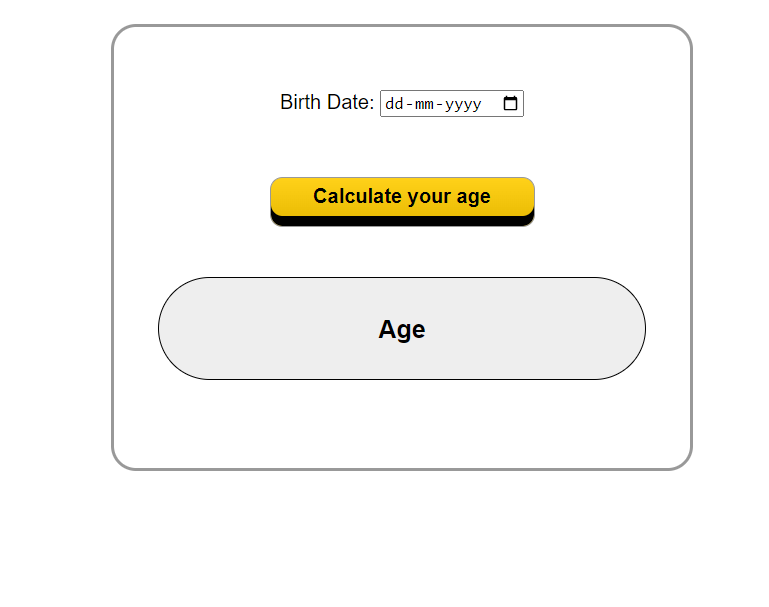This screenshot has height=607, width=769.
Task: Click the year placeholder in date field
Action: pos(462,104)
